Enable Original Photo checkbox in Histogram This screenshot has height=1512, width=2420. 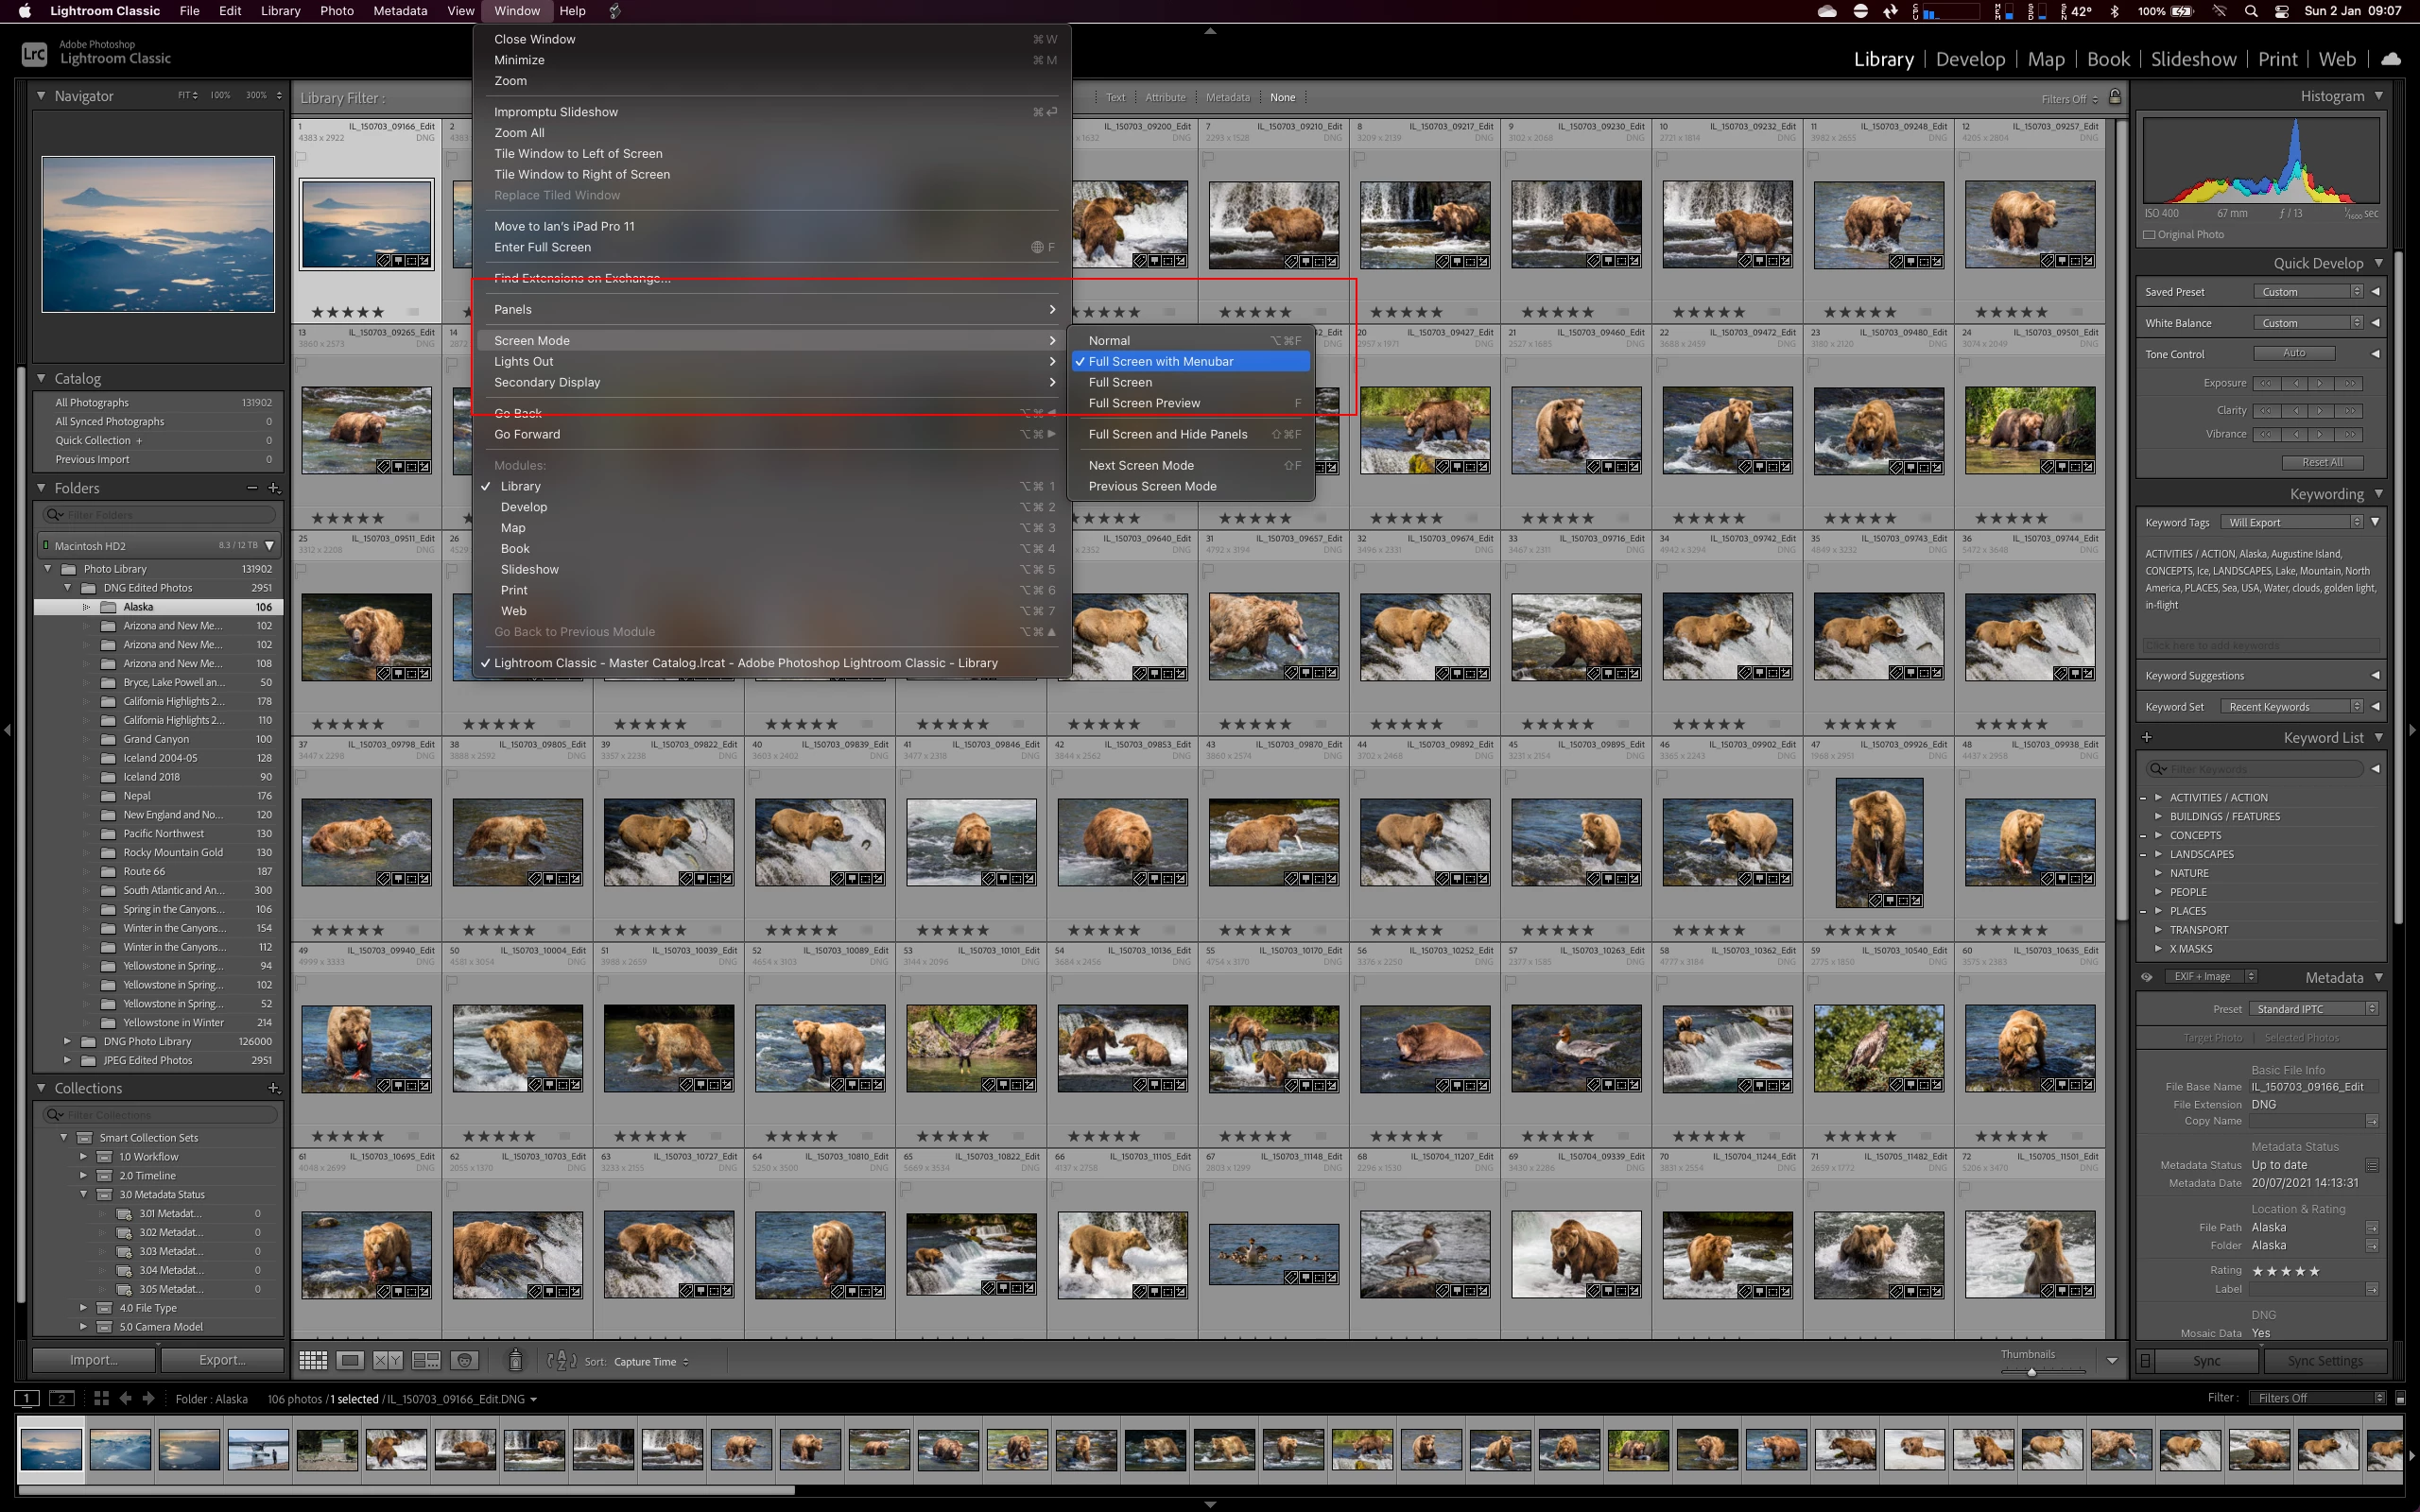[2150, 234]
